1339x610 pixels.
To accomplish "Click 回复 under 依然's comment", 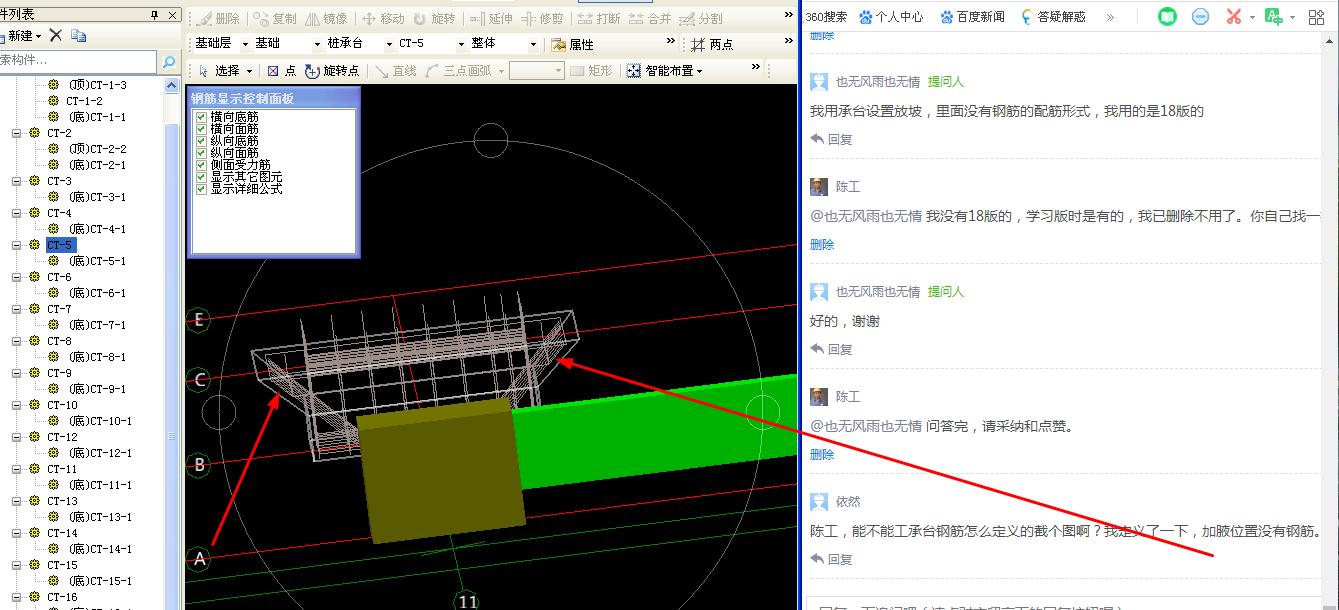I will pos(832,559).
